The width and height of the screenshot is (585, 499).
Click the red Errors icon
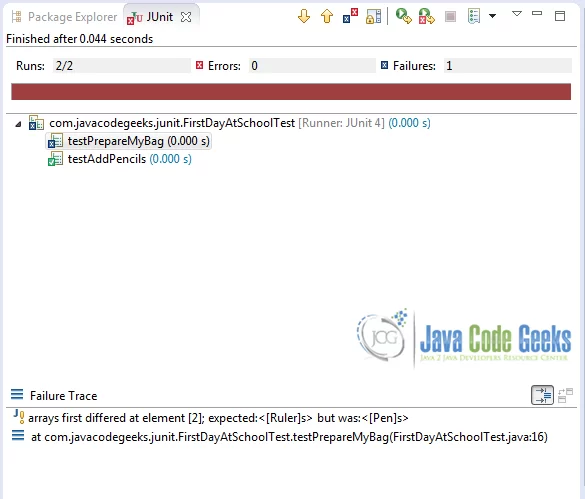200,65
